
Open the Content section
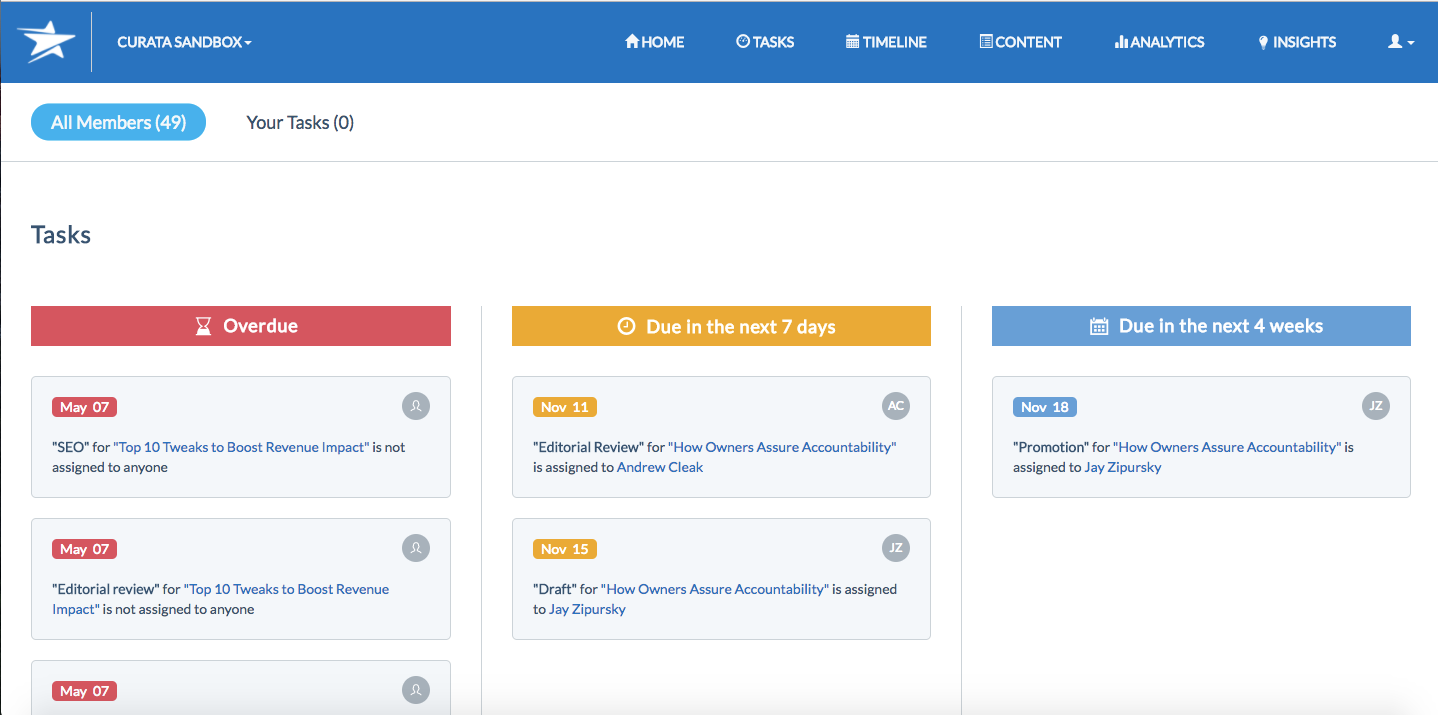pos(1020,42)
